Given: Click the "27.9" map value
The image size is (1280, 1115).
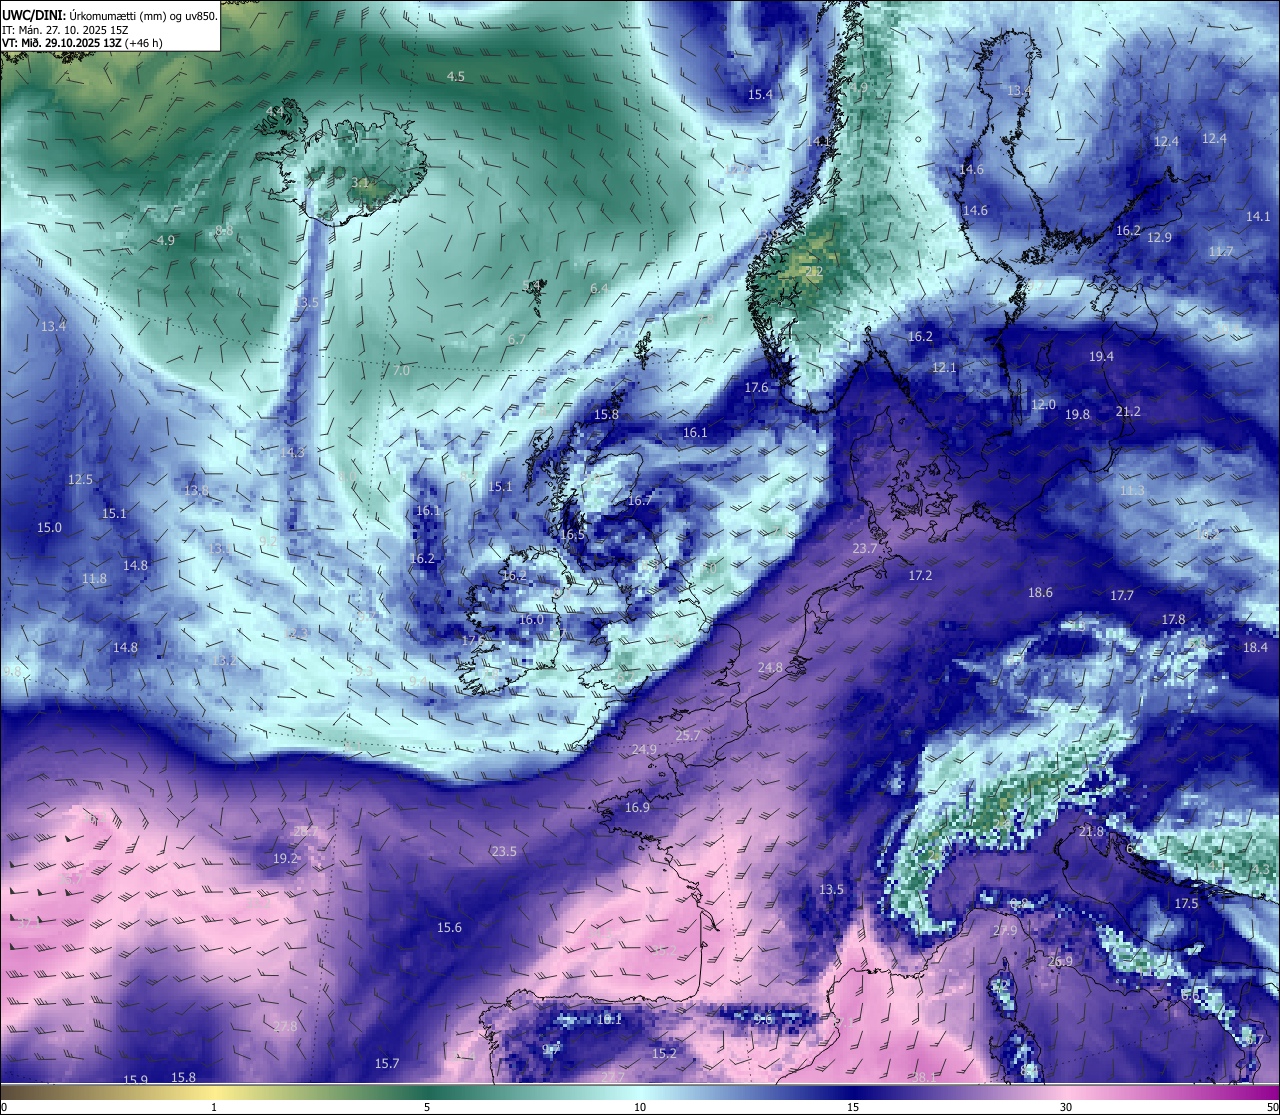Looking at the screenshot, I should pyautogui.click(x=1005, y=932).
